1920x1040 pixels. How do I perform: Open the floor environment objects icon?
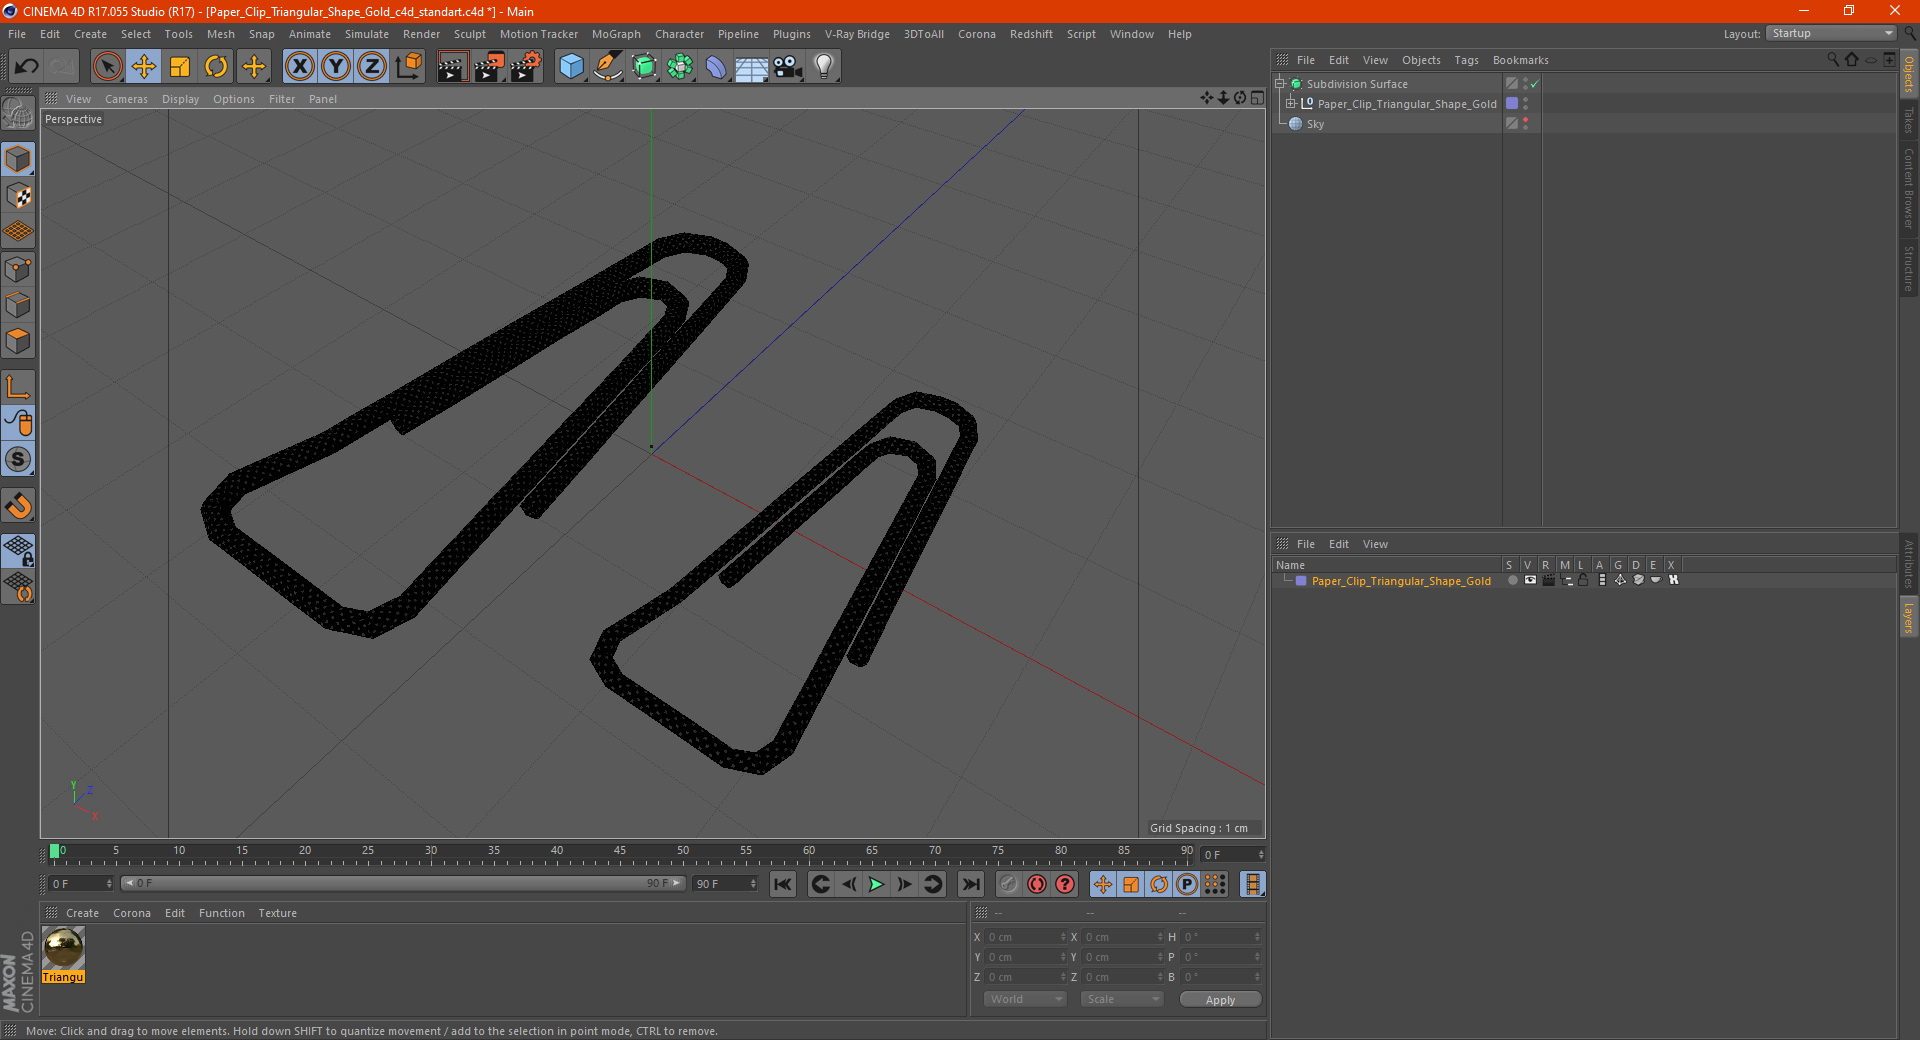click(x=751, y=67)
